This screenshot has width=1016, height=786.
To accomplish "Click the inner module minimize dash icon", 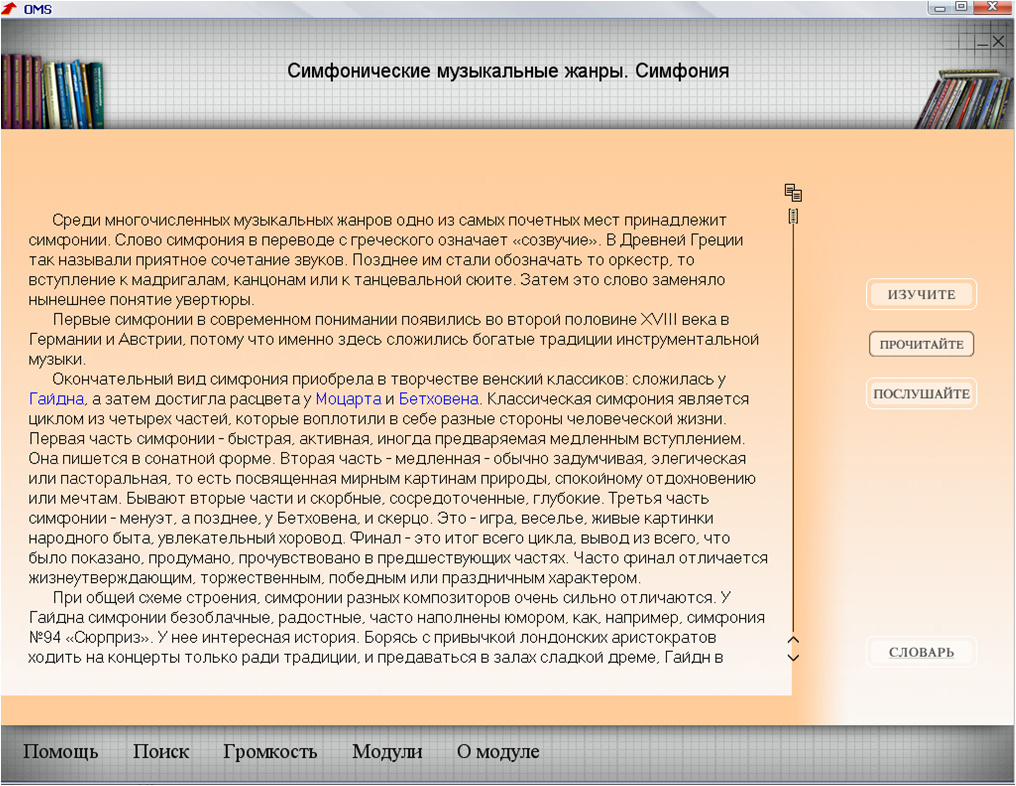I will (x=982, y=44).
